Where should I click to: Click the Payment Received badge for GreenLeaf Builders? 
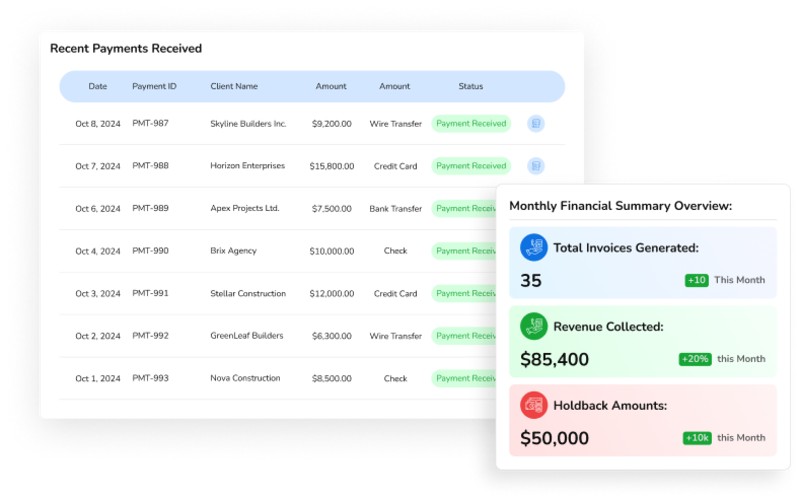[x=464, y=336]
